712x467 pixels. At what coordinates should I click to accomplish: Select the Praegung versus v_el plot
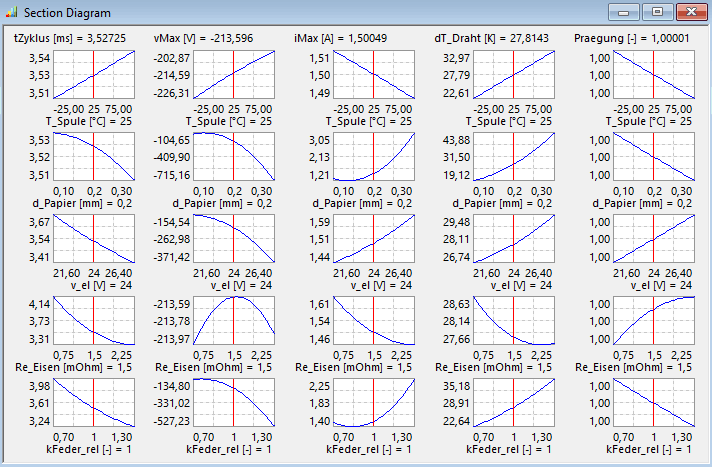(x=654, y=238)
